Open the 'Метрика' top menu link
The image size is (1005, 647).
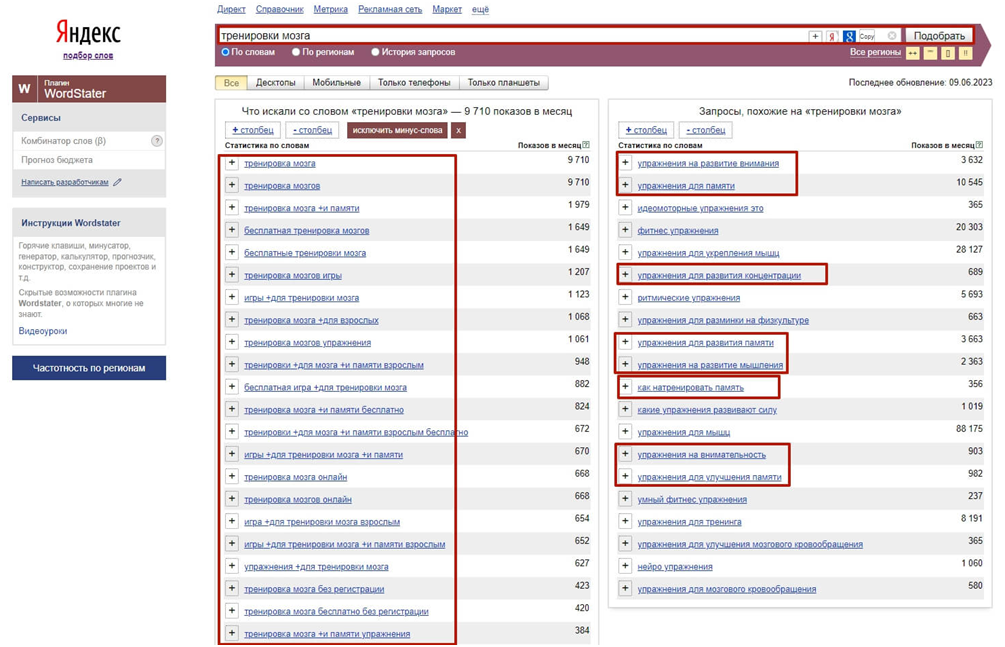(x=331, y=9)
